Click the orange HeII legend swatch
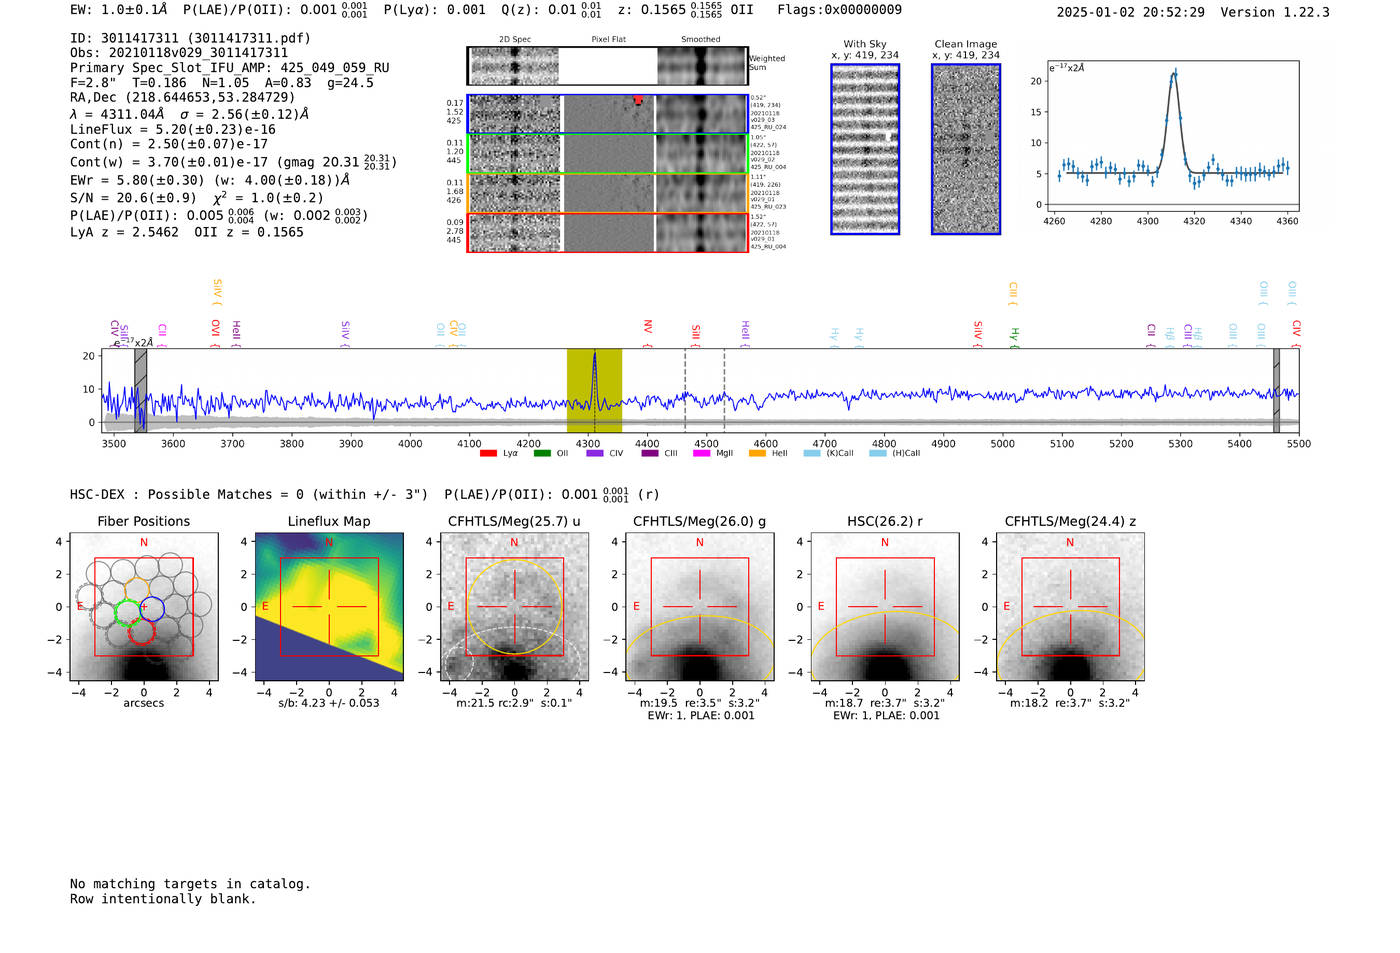 [x=757, y=453]
